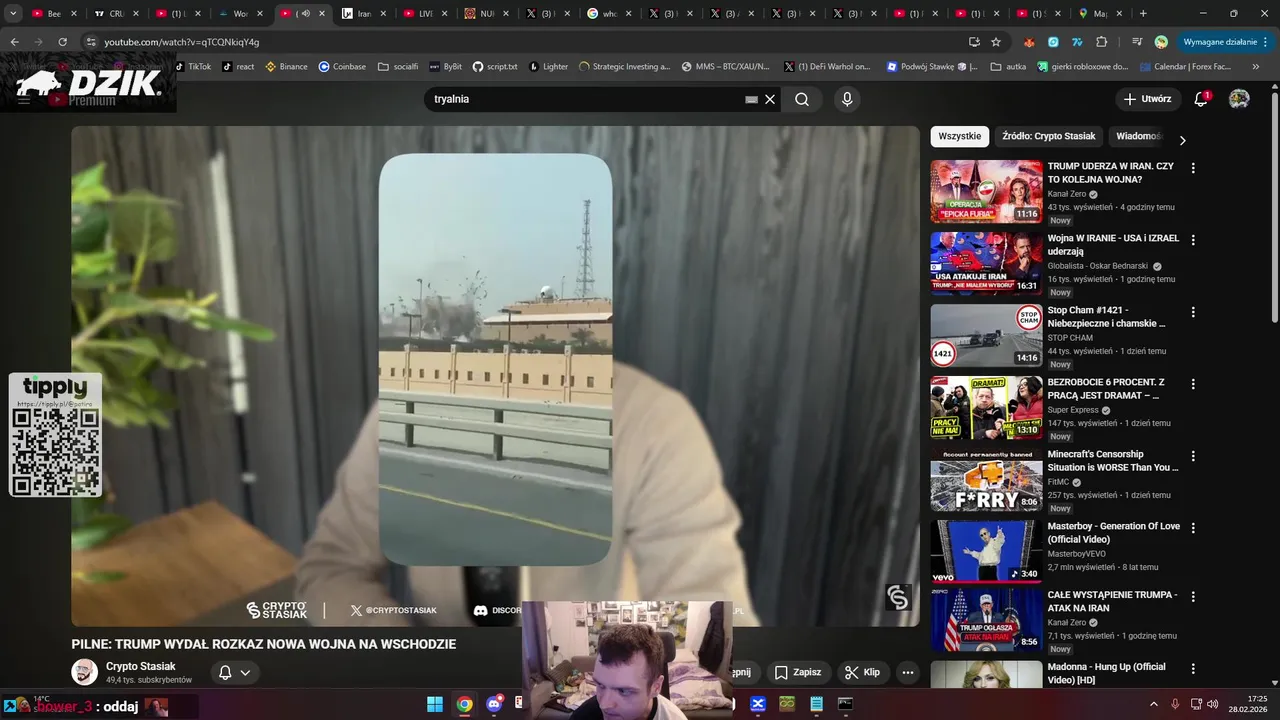1280x720 pixels.
Task: Reload the current page
Action: 62,42
